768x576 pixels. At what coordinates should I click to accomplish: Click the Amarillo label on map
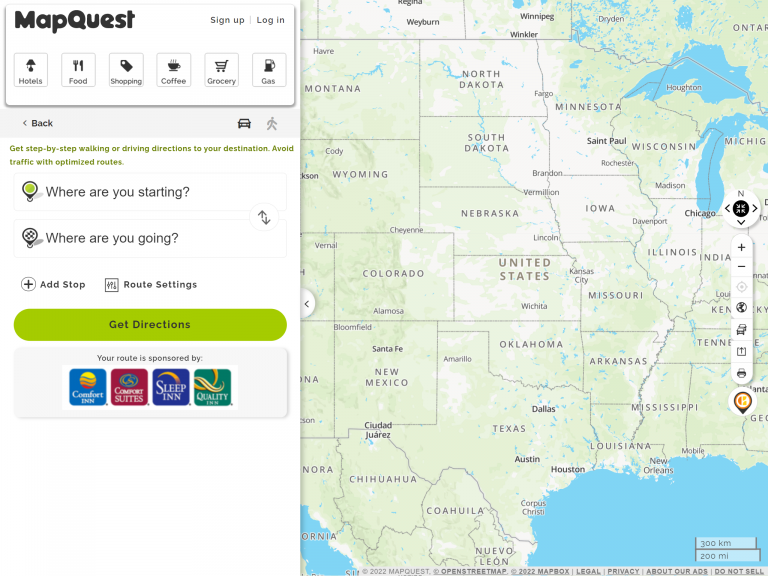pyautogui.click(x=457, y=359)
